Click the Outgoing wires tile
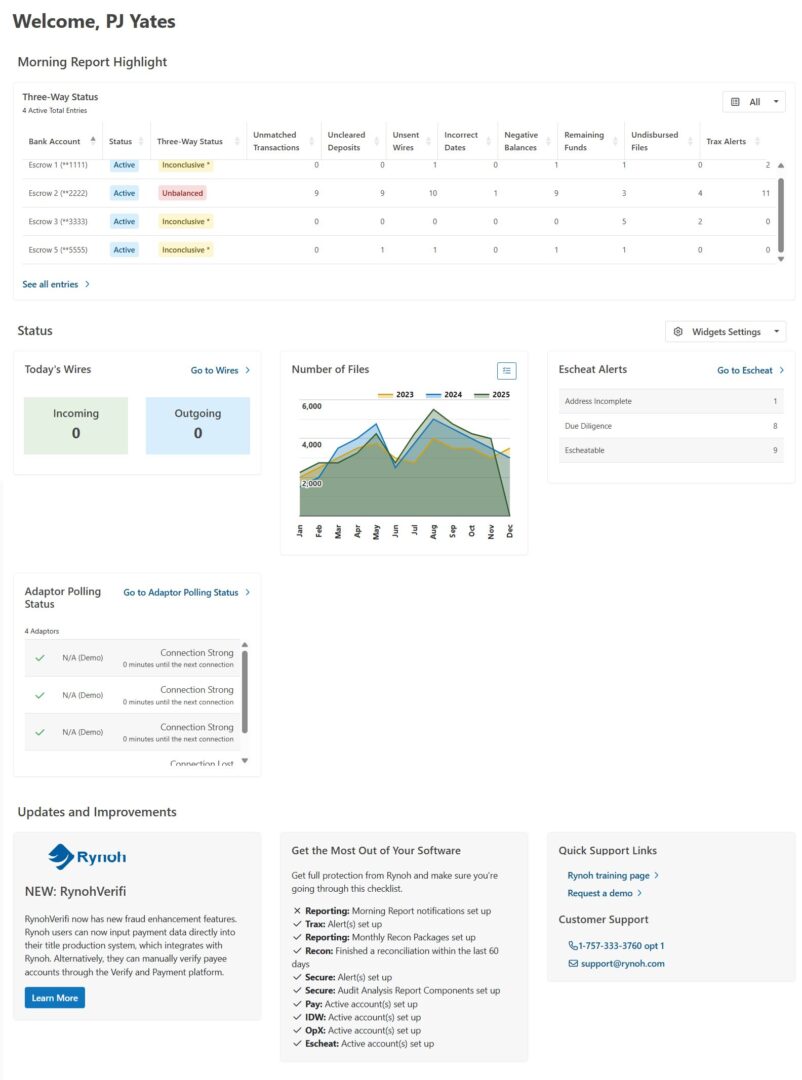The height and width of the screenshot is (1080, 802). pos(198,425)
